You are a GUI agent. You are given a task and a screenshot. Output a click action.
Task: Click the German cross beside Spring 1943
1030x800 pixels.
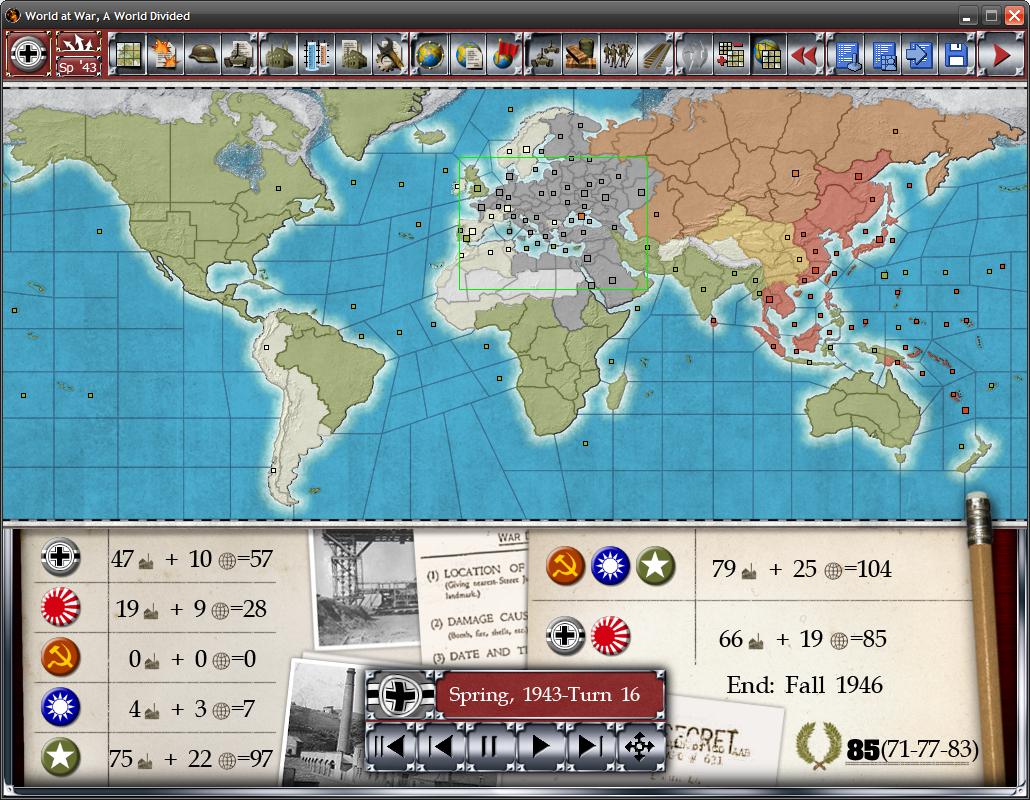pos(400,695)
